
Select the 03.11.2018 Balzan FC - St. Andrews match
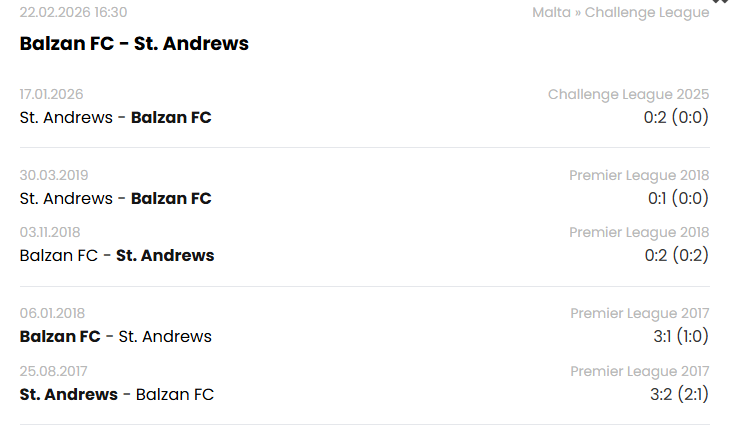coord(117,255)
